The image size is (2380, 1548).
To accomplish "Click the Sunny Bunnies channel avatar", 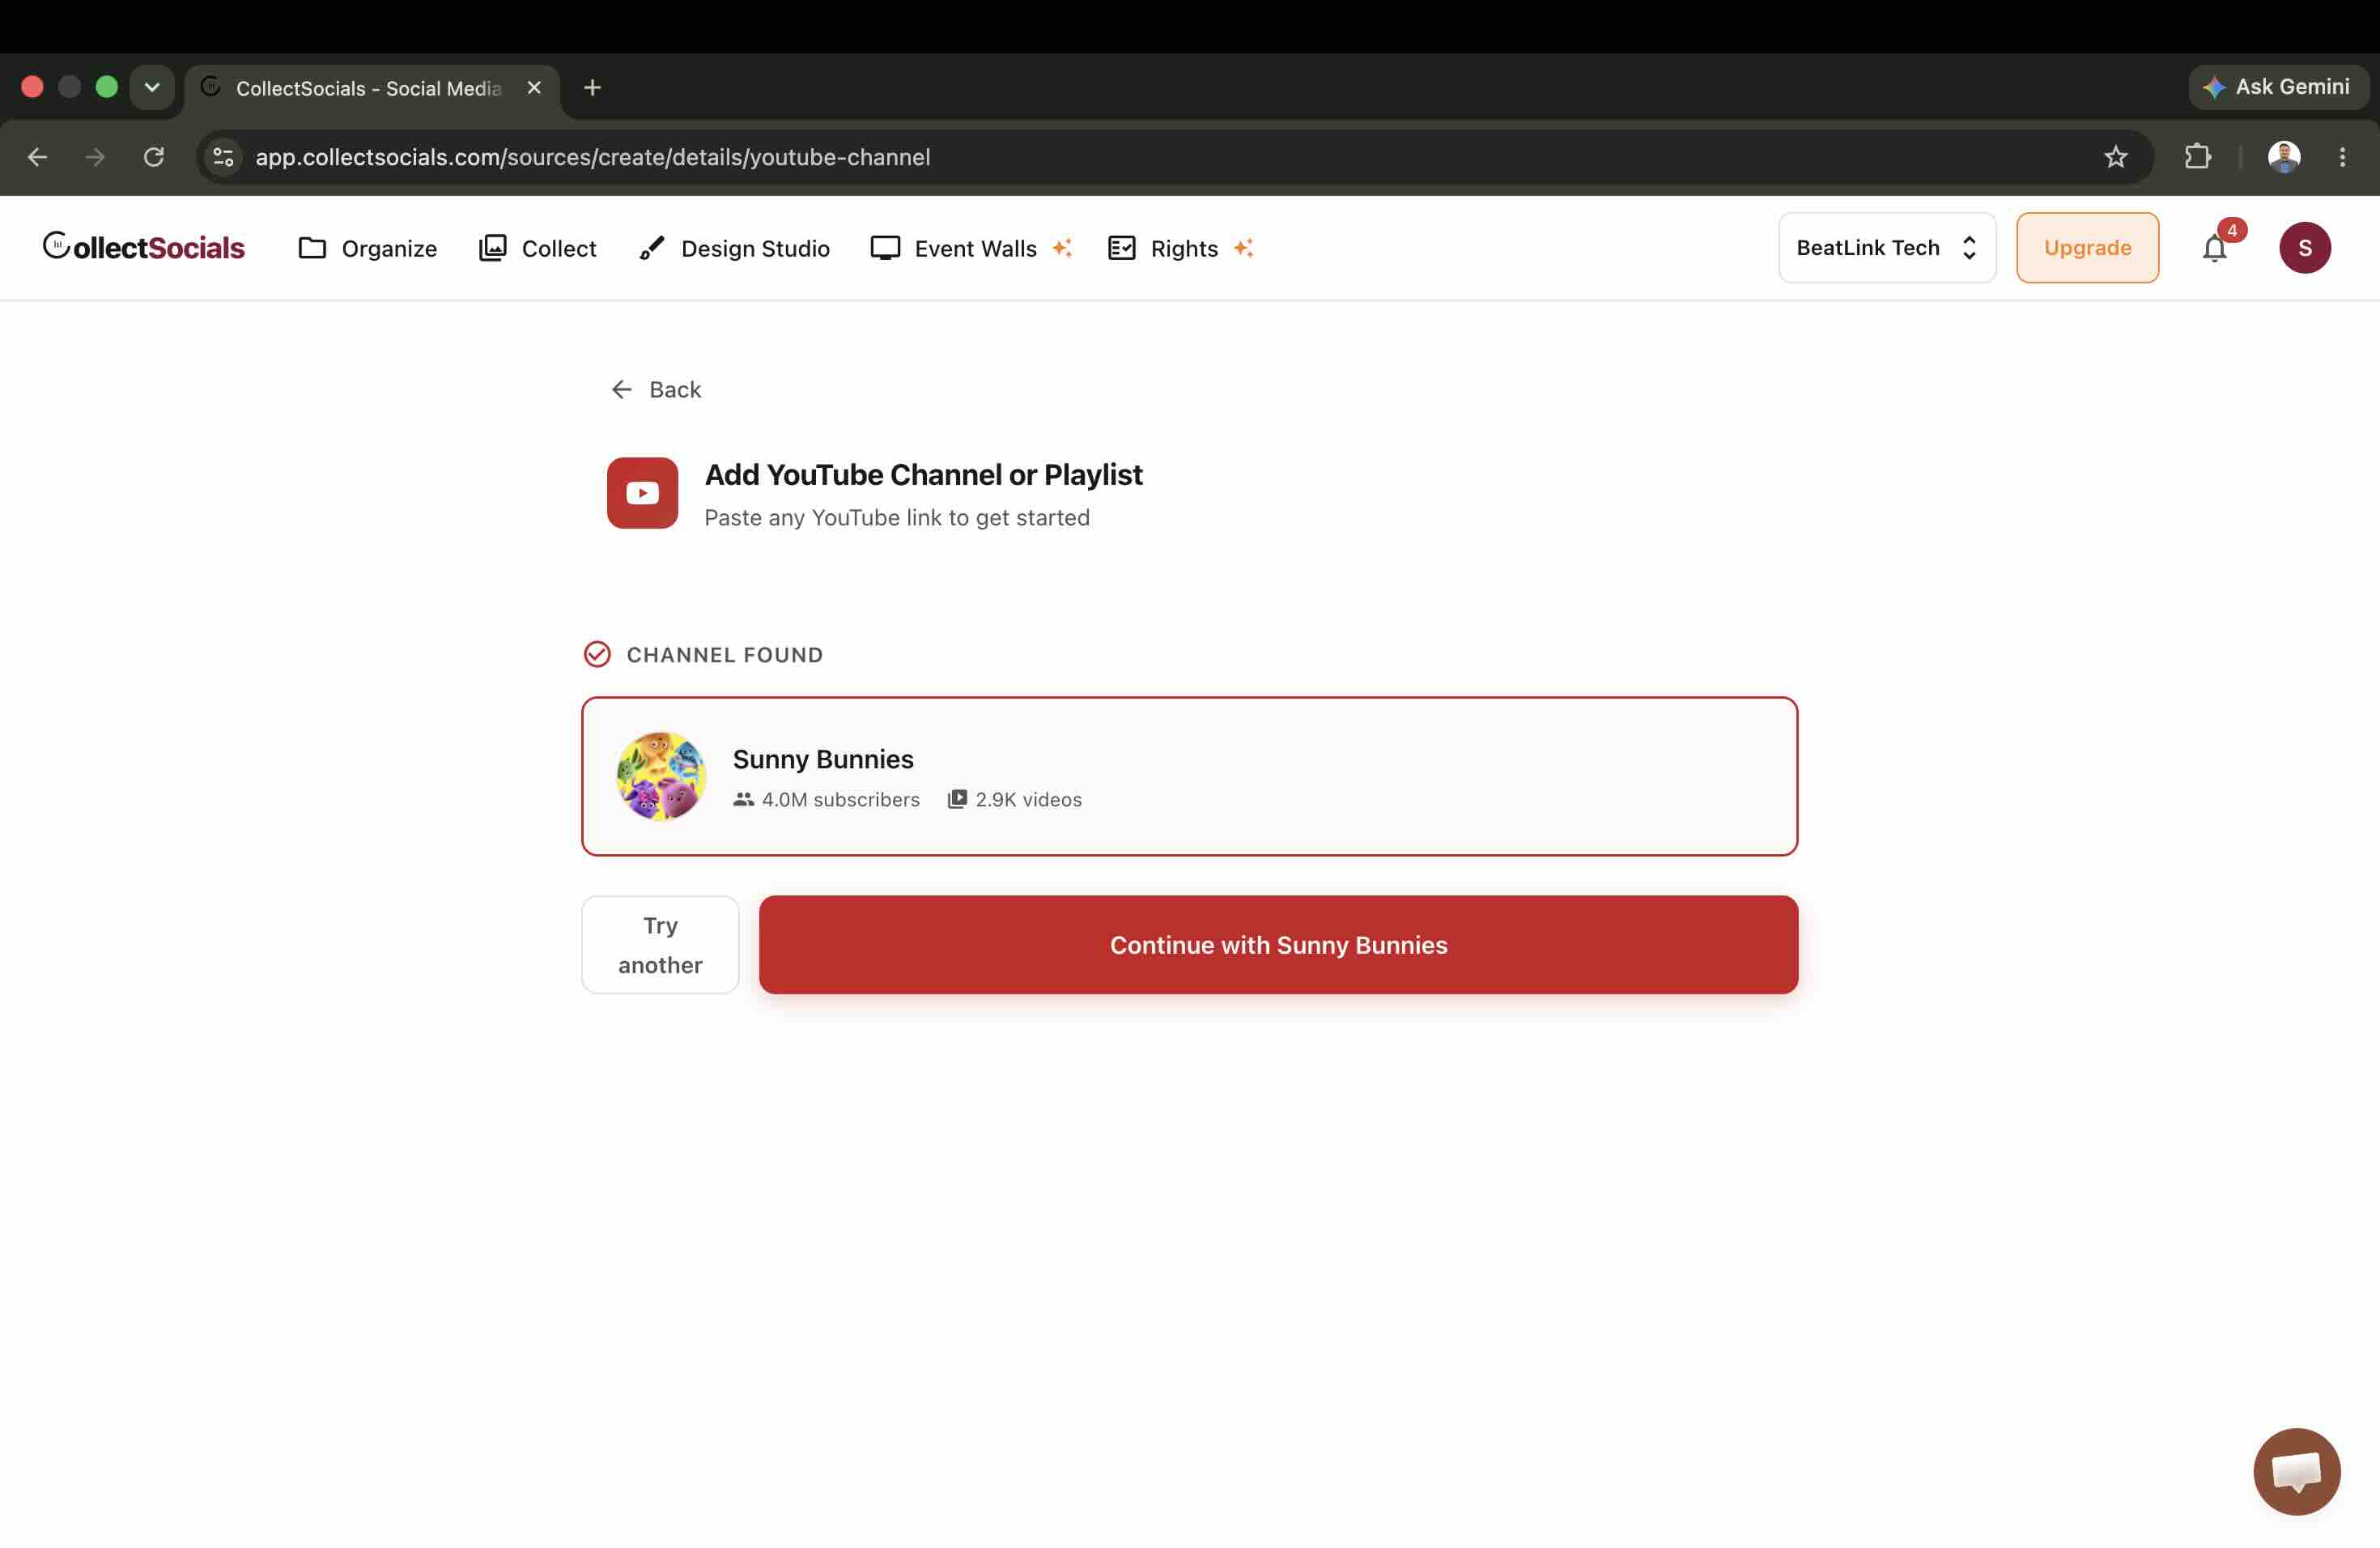I will pyautogui.click(x=661, y=776).
